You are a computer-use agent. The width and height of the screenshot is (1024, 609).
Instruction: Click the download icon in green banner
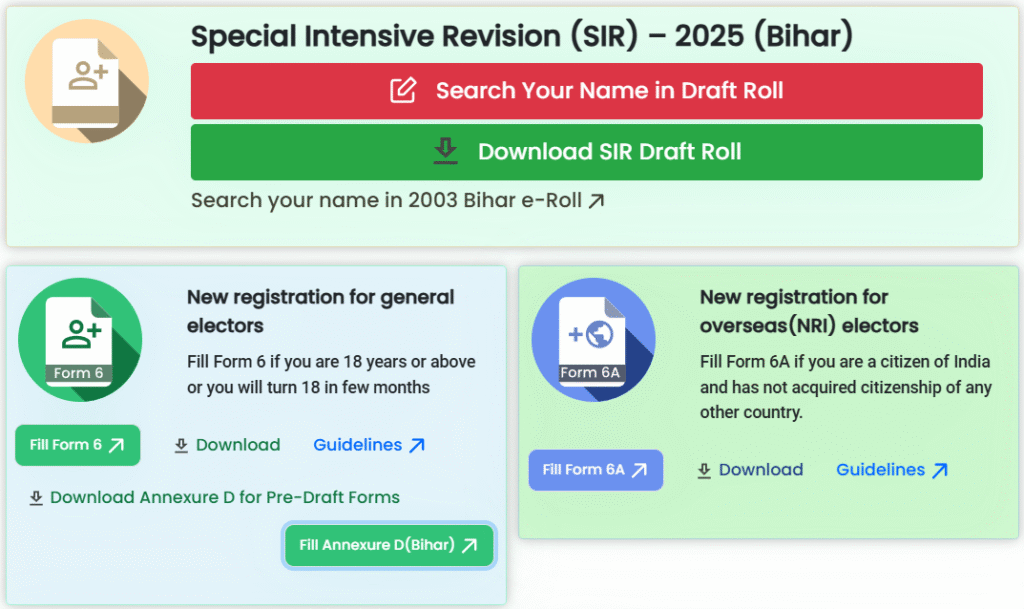[x=445, y=152]
